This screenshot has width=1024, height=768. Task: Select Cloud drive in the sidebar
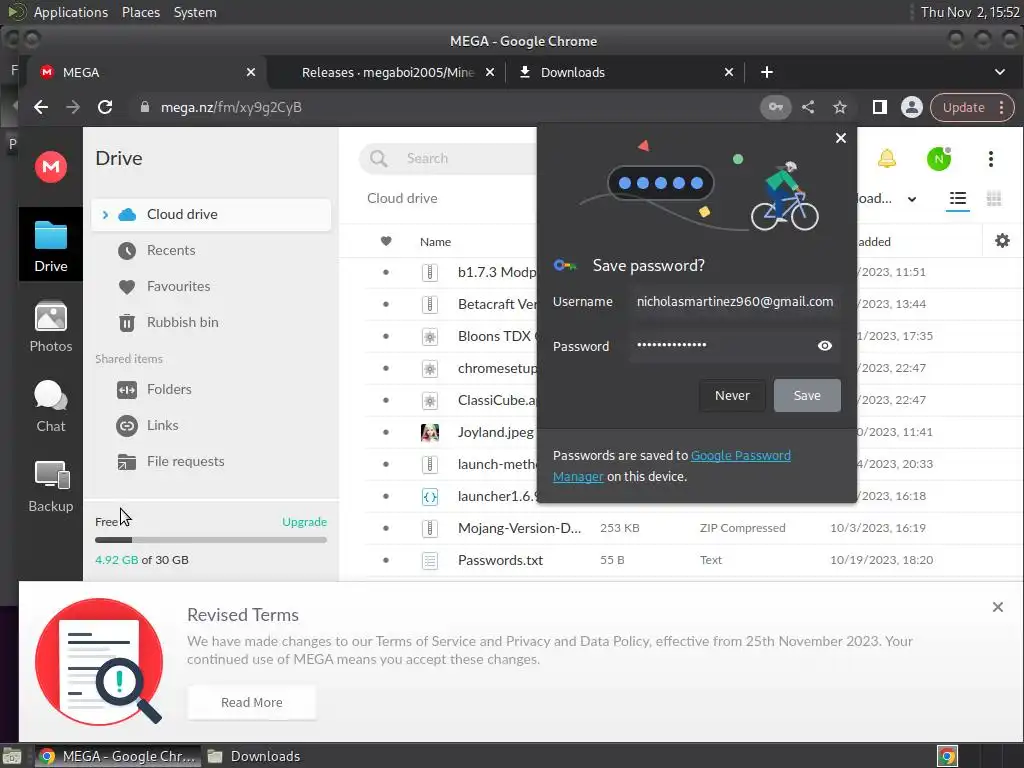(211, 214)
